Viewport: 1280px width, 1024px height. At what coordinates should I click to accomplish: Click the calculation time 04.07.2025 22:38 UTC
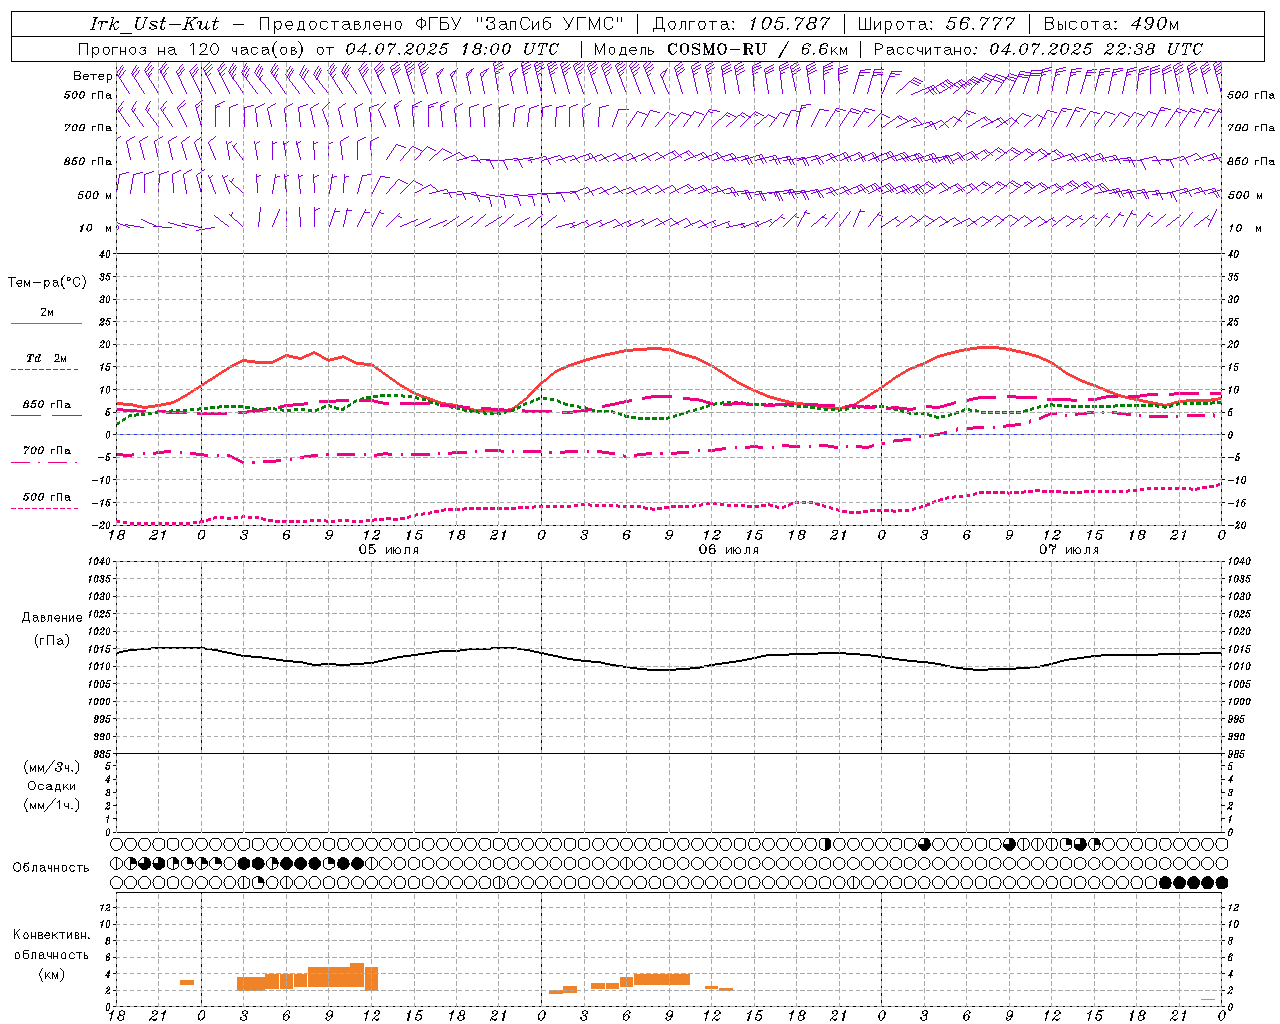1096,49
